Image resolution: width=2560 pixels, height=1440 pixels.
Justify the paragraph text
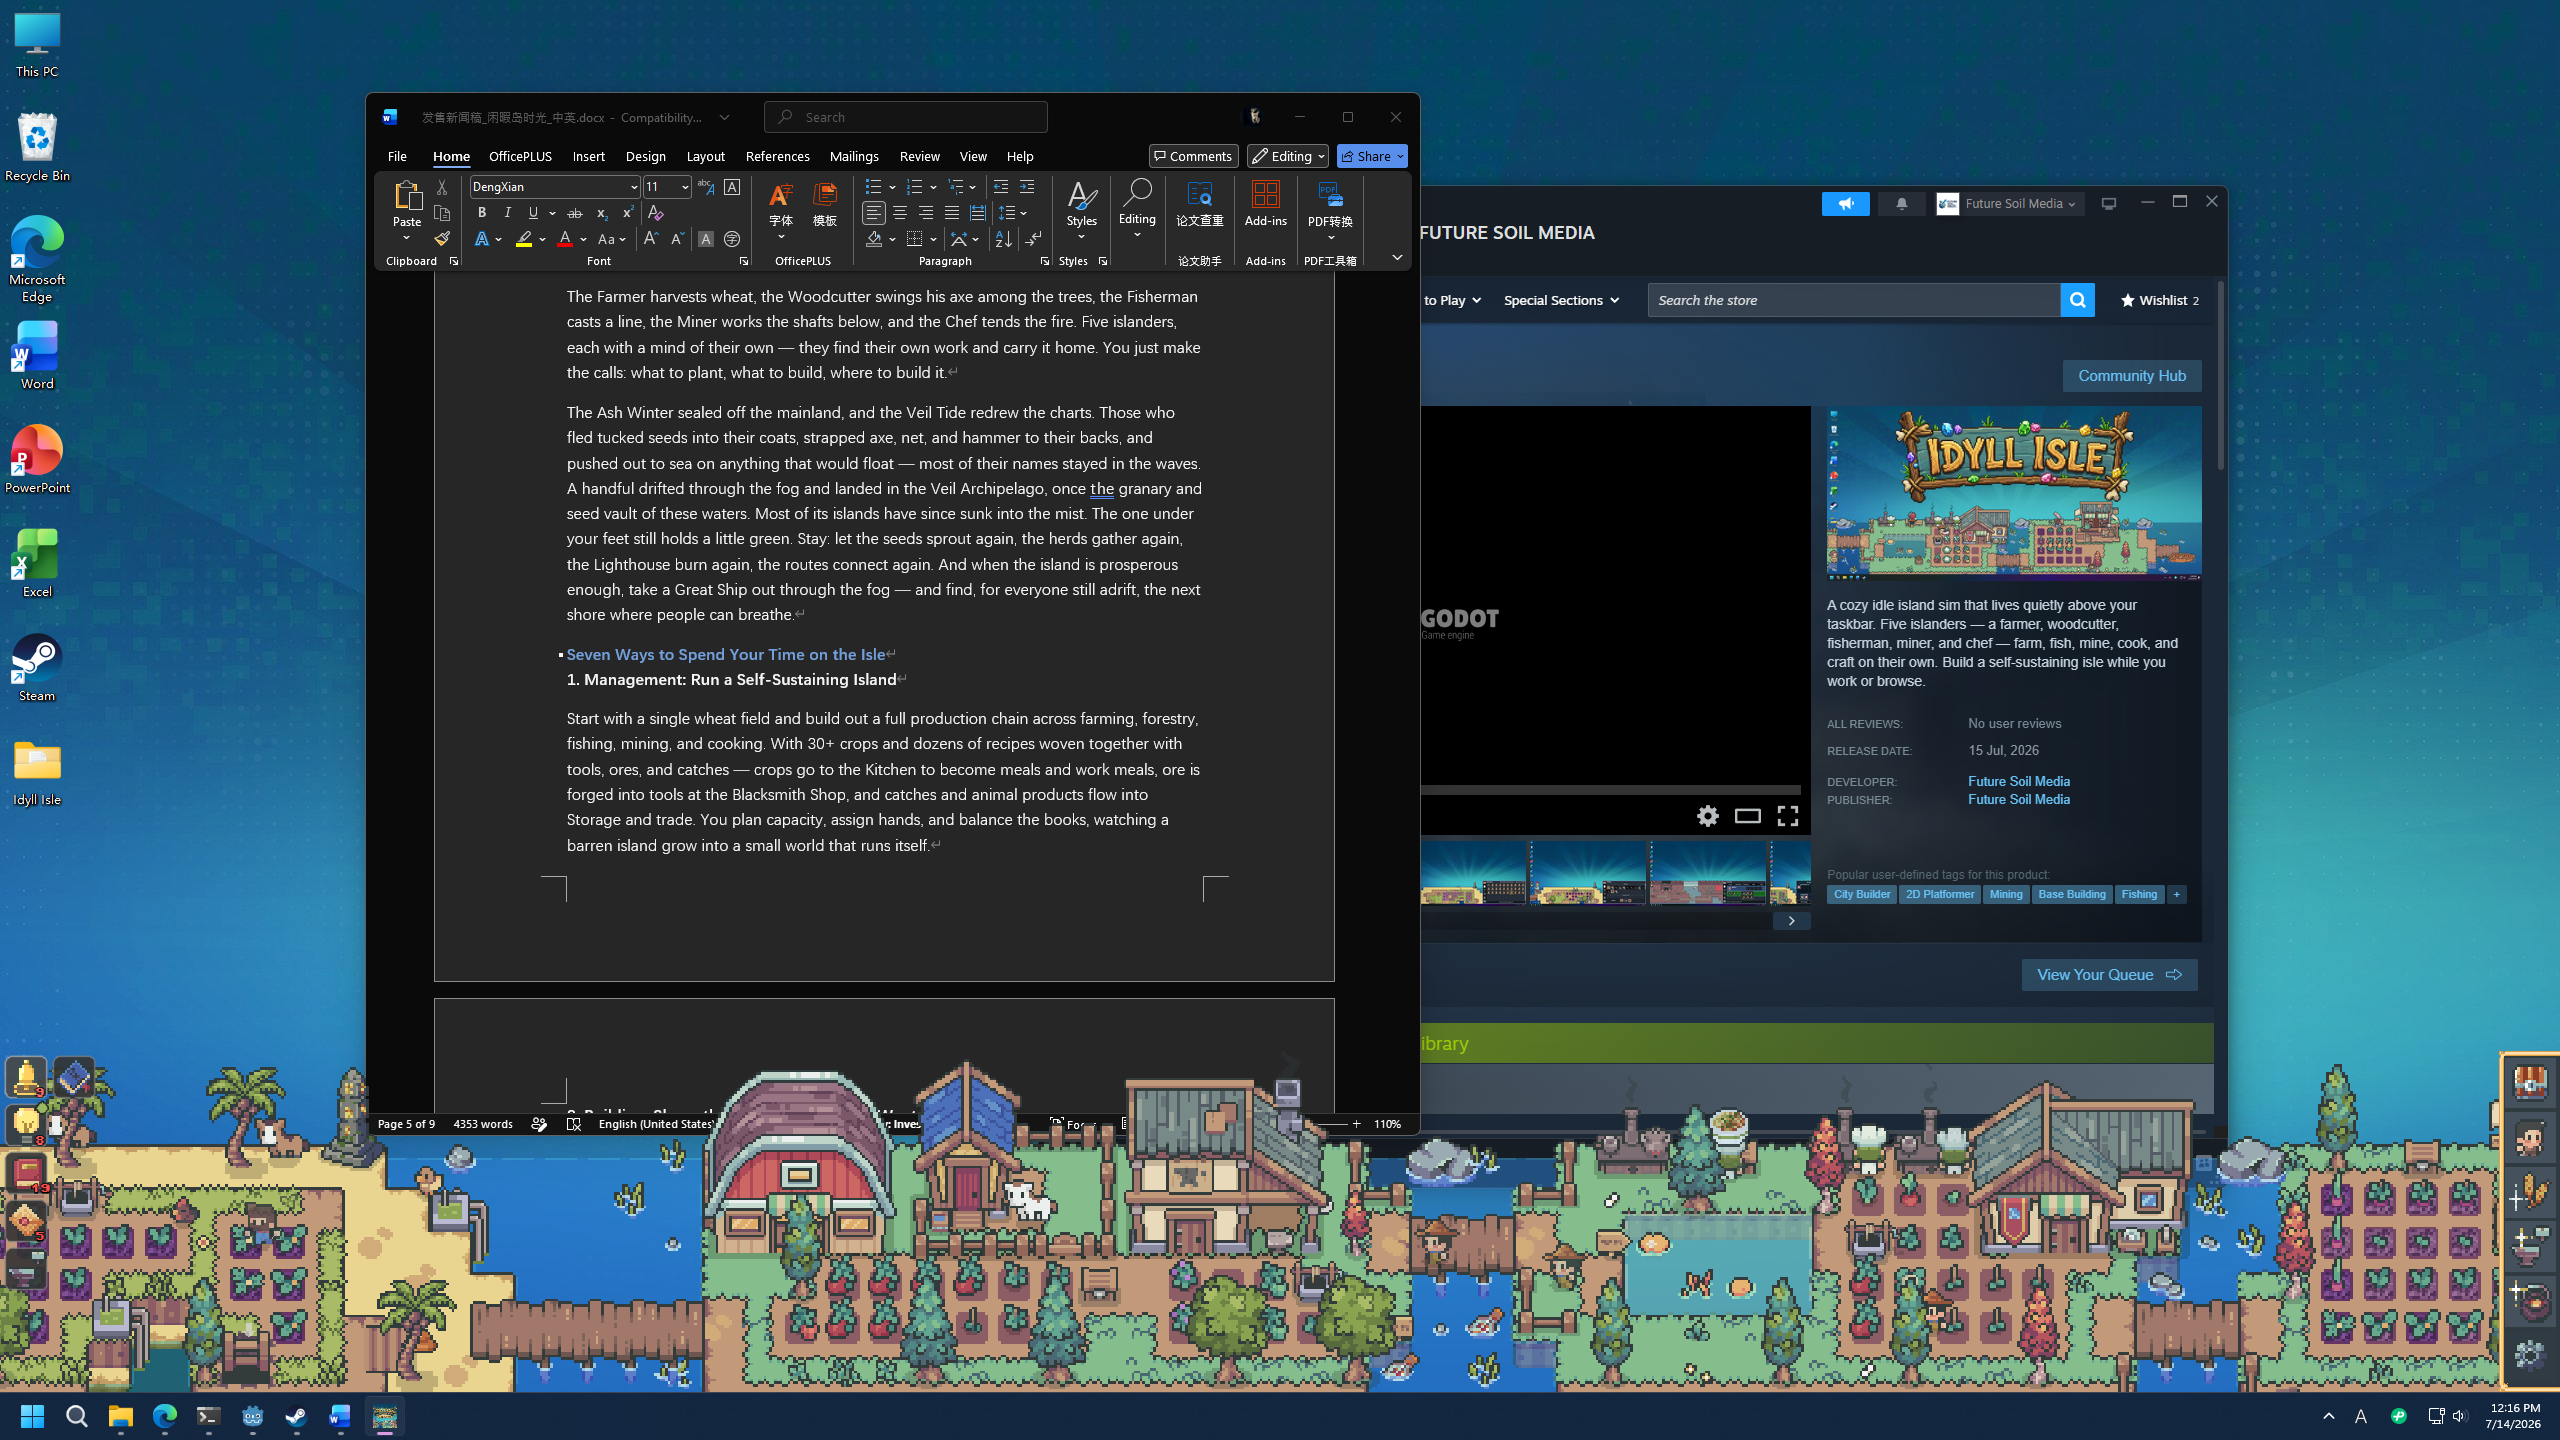pyautogui.click(x=952, y=213)
